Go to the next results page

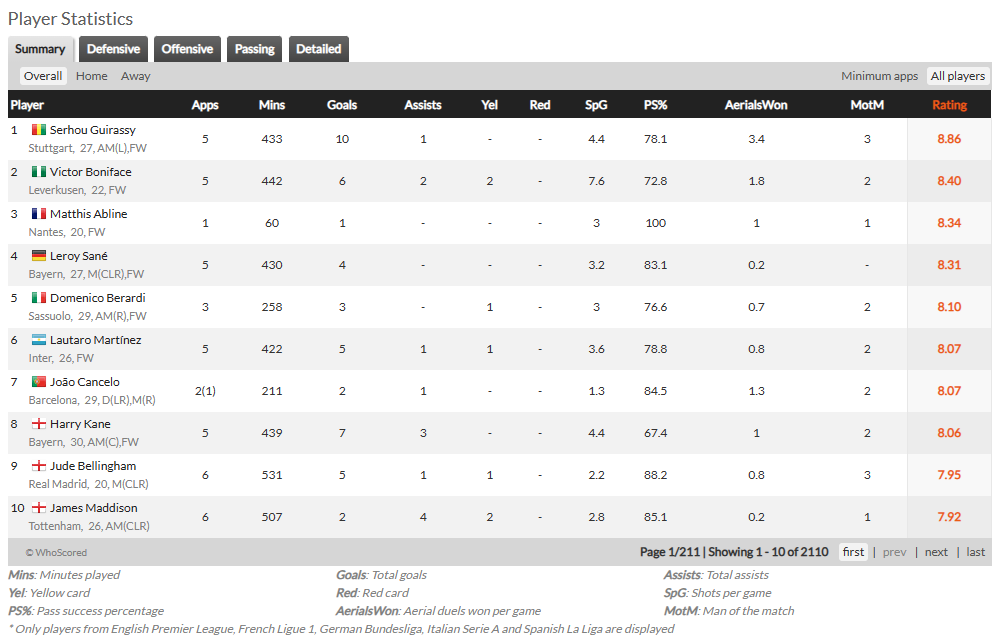[936, 552]
